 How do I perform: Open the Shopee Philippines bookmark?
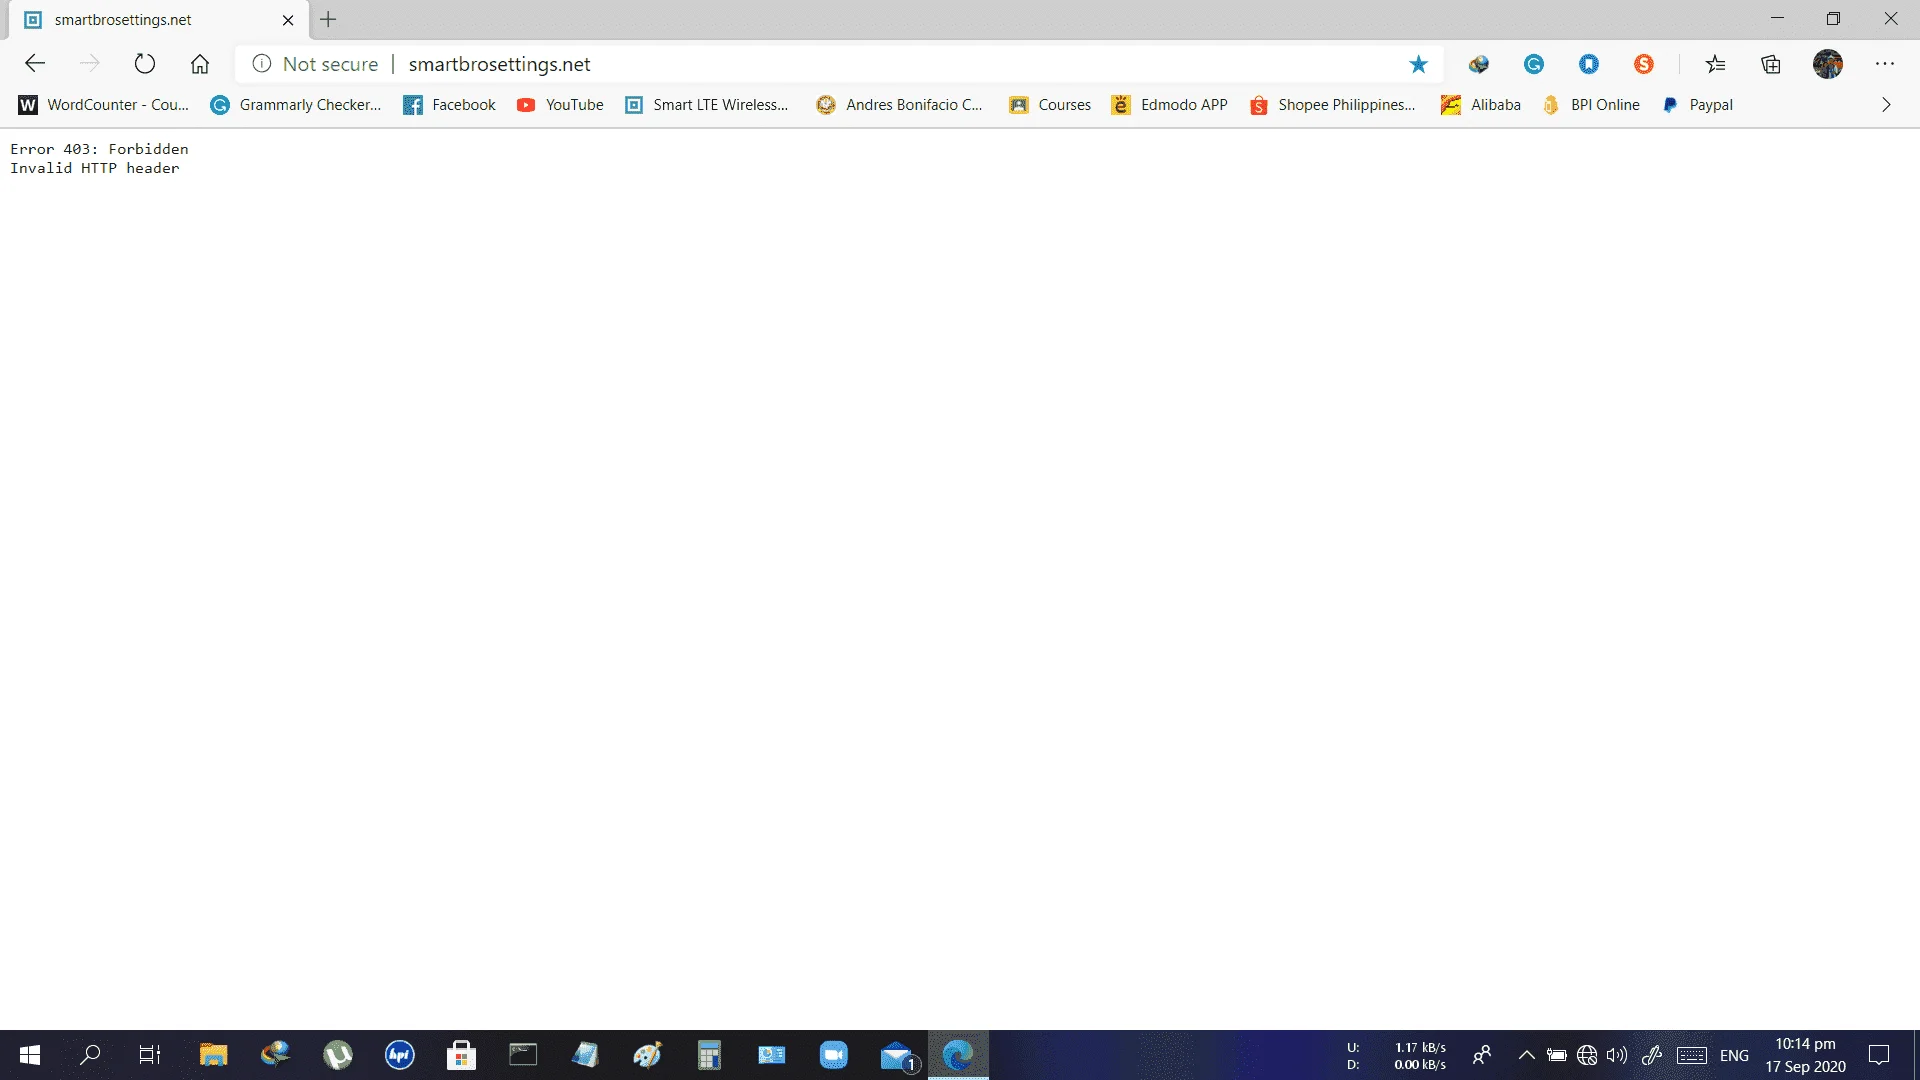pyautogui.click(x=1333, y=105)
